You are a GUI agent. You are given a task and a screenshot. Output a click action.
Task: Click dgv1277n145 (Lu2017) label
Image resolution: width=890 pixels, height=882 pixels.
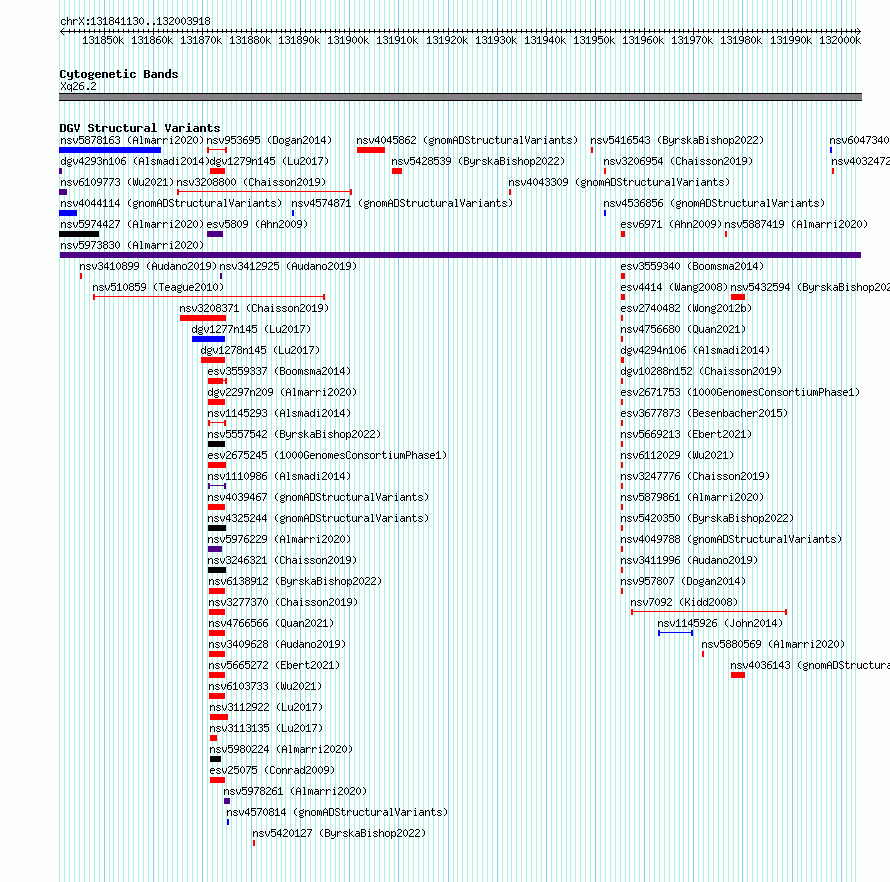(x=251, y=329)
